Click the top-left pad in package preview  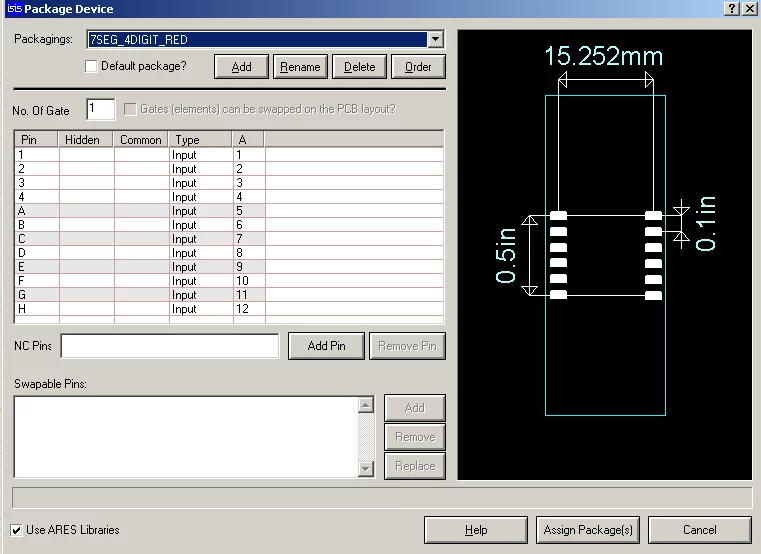[x=559, y=216]
